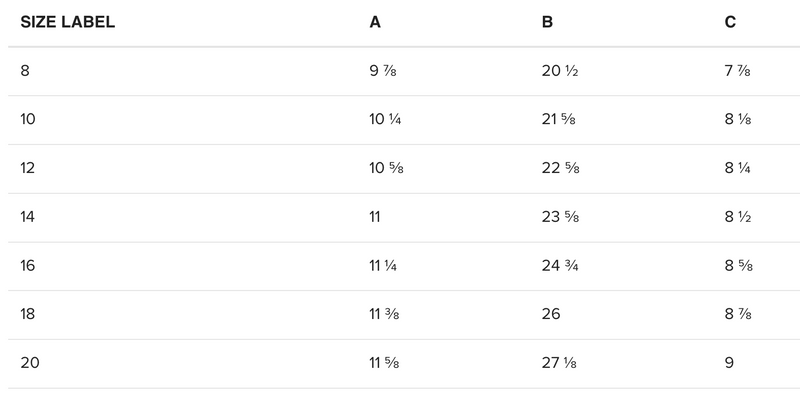Screen dimensions: 800x405
Task: Select size label 16 in first column
Action: [x=28, y=266]
